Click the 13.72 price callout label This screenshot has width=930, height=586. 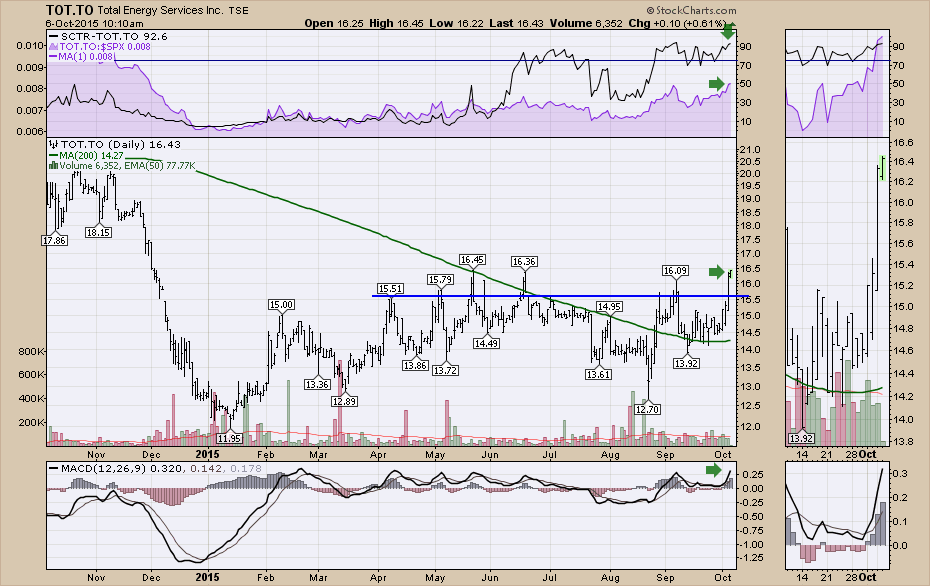pos(445,370)
